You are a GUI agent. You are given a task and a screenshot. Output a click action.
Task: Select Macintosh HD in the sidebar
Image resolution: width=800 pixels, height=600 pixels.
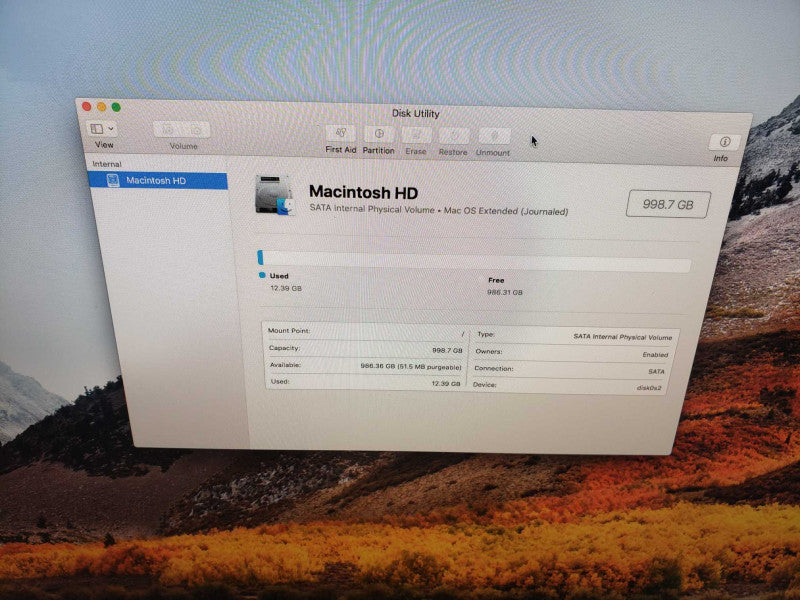coord(158,181)
